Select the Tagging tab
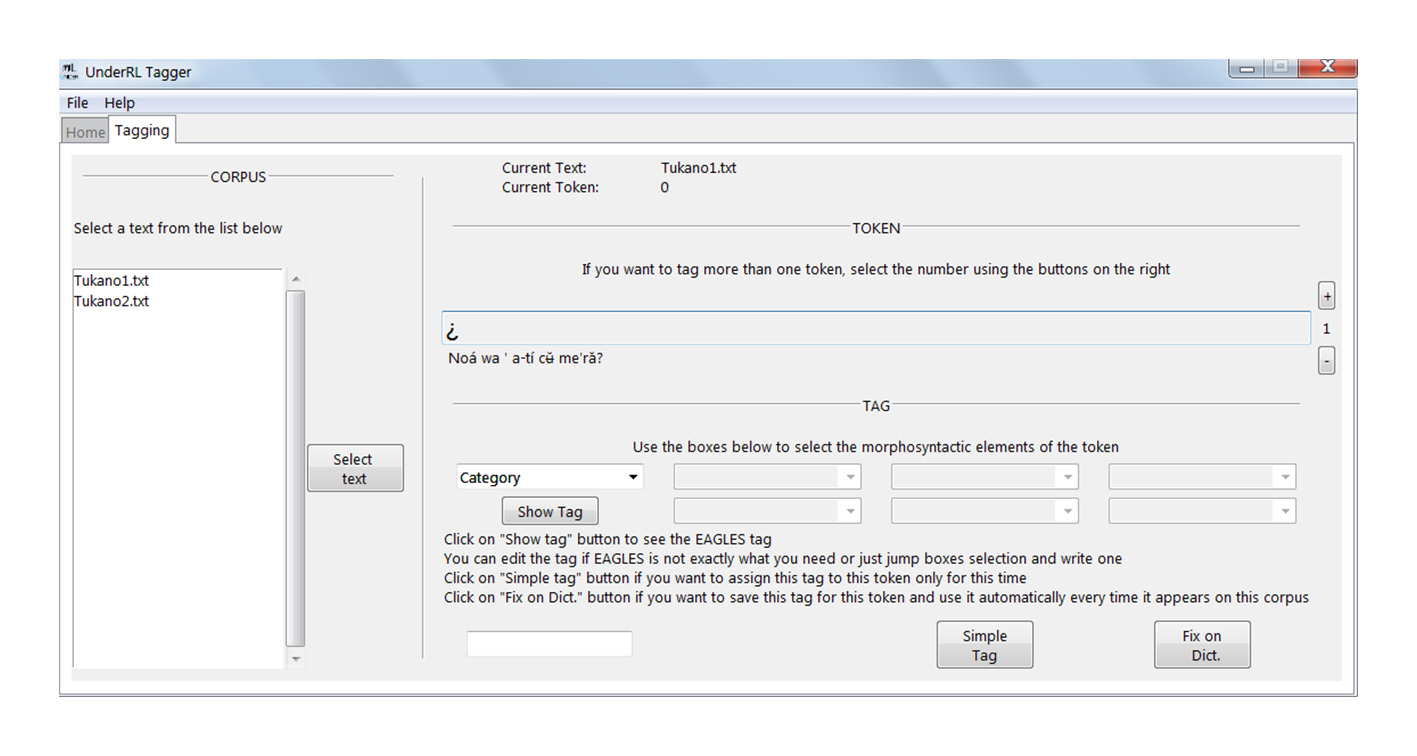1417x756 pixels. (142, 131)
